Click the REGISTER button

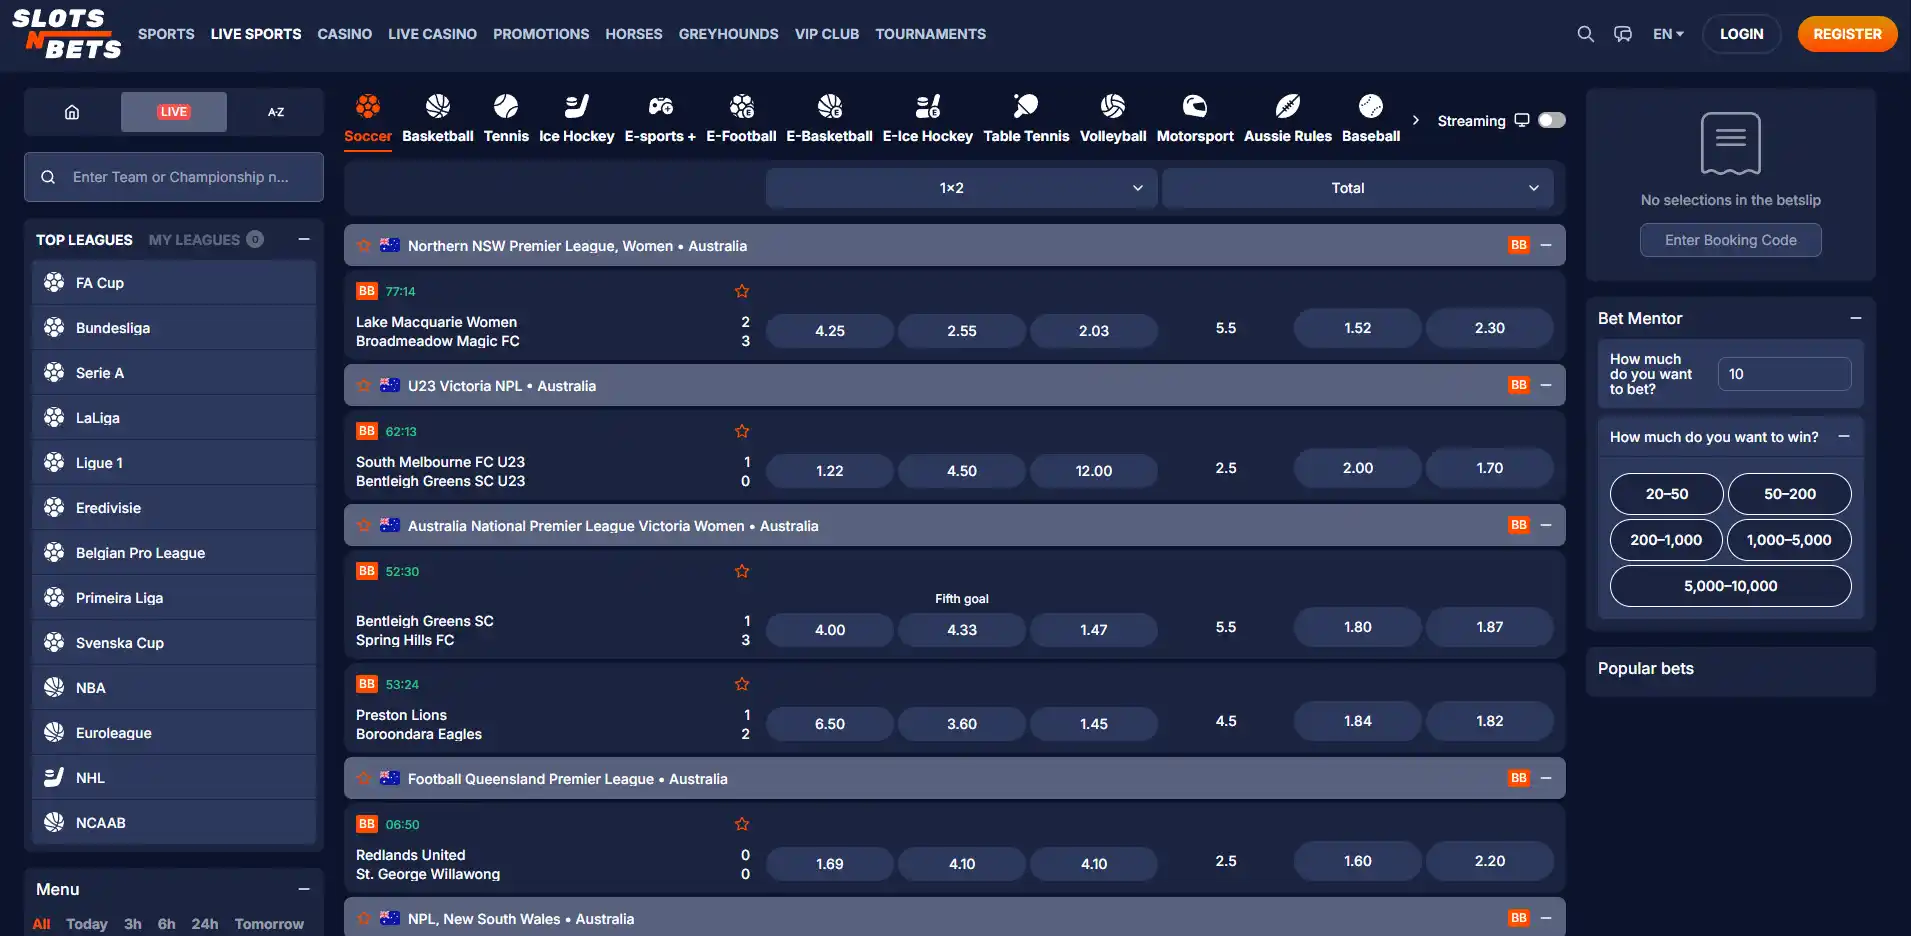(1847, 34)
